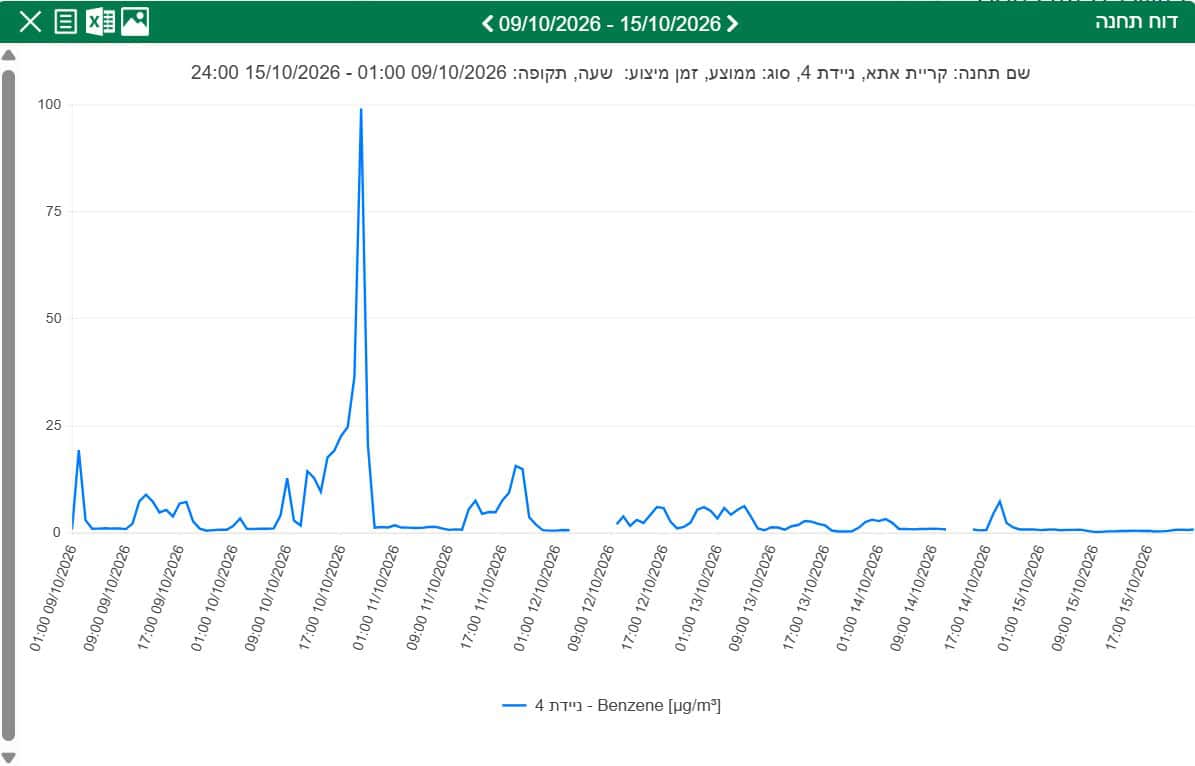Click the blue legend line swatch
1195x766 pixels.
pos(514,706)
